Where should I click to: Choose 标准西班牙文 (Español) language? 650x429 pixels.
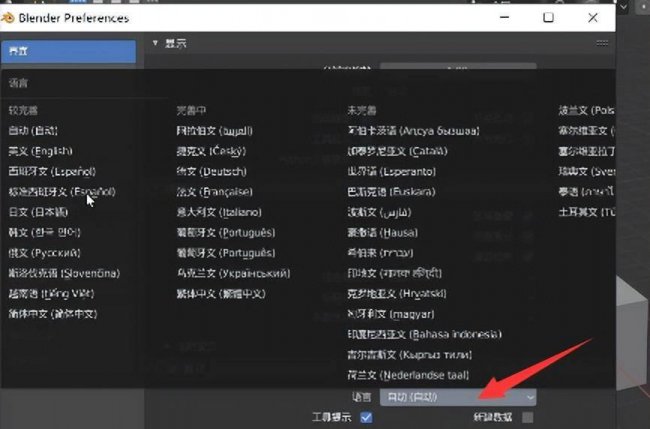coord(62,192)
